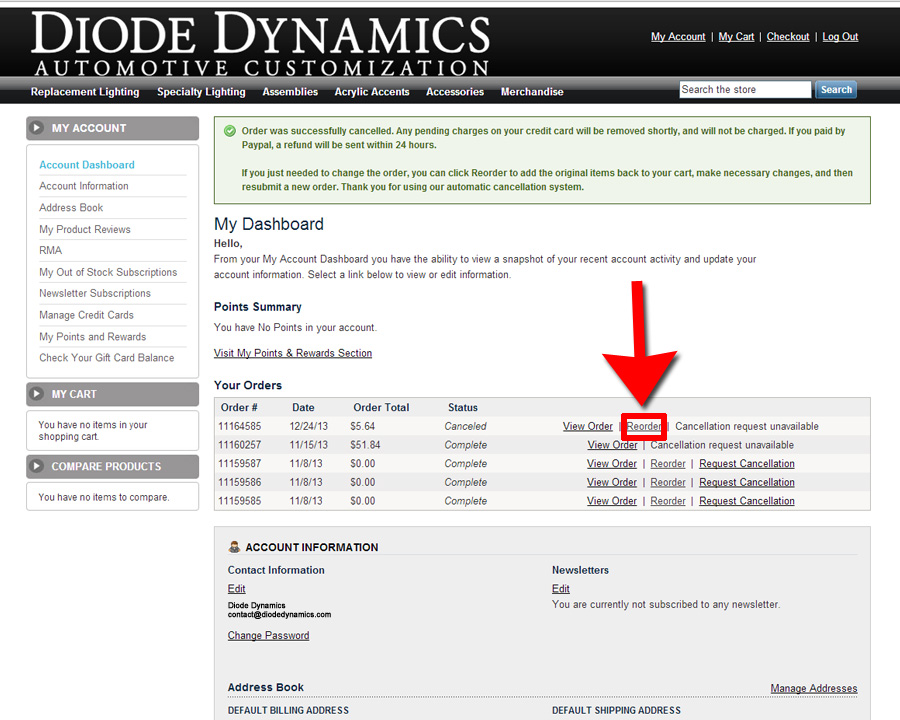Image resolution: width=900 pixels, height=720 pixels.
Task: Open Manage Addresses
Action: pyautogui.click(x=813, y=688)
